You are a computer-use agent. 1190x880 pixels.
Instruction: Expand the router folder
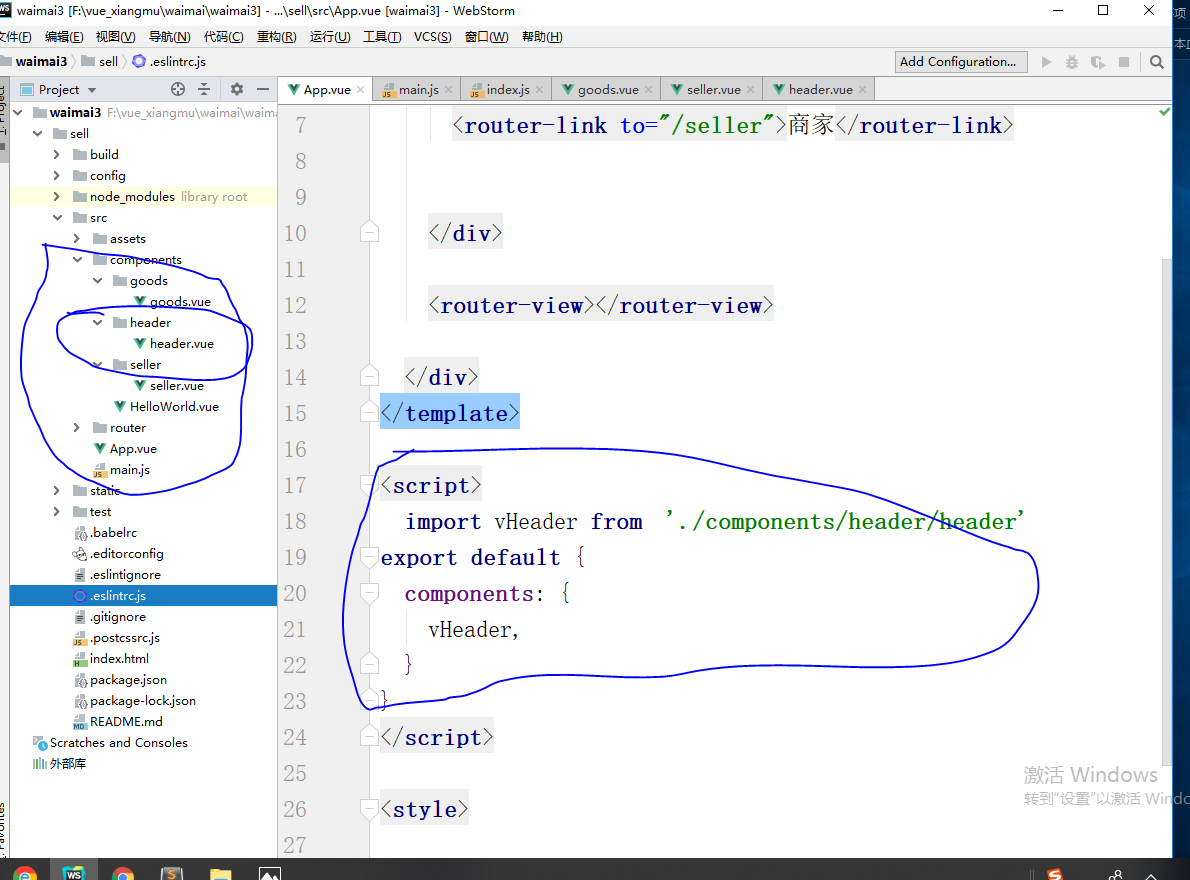point(77,428)
